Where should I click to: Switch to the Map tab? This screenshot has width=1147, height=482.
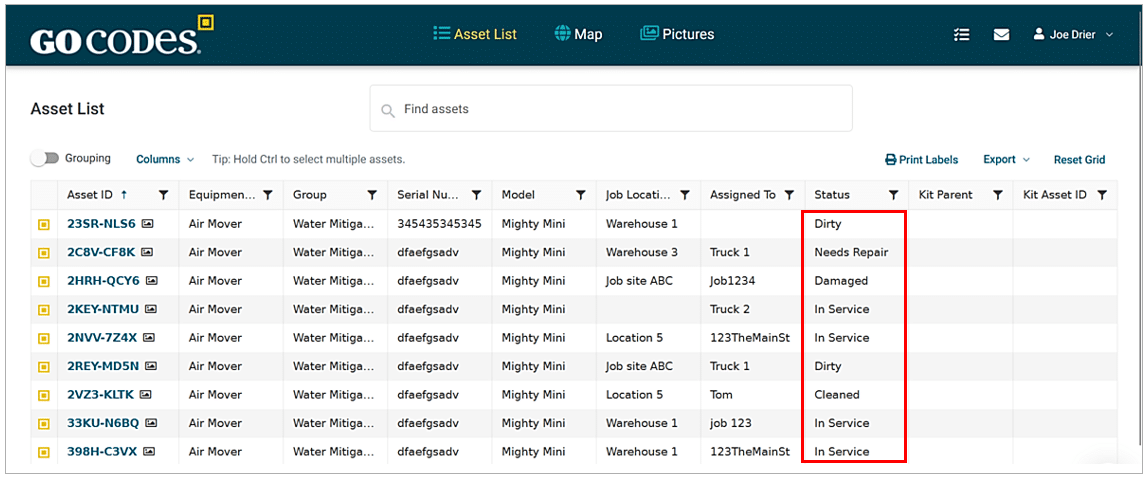(x=578, y=34)
